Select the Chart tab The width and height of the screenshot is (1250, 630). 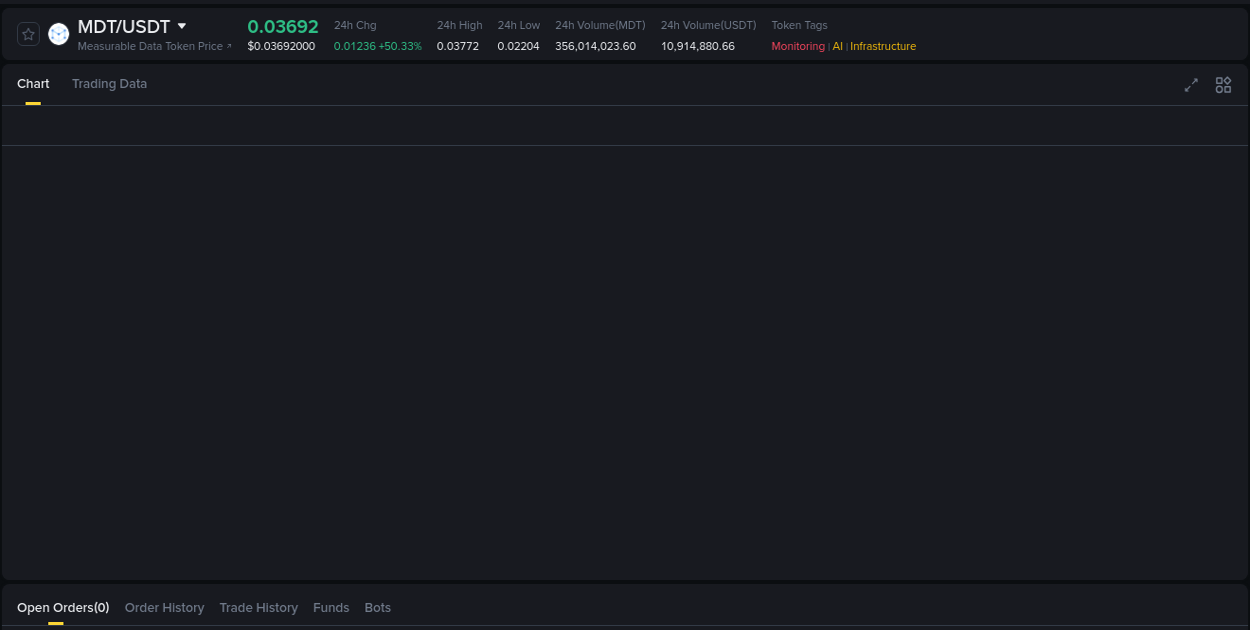pyautogui.click(x=33, y=84)
